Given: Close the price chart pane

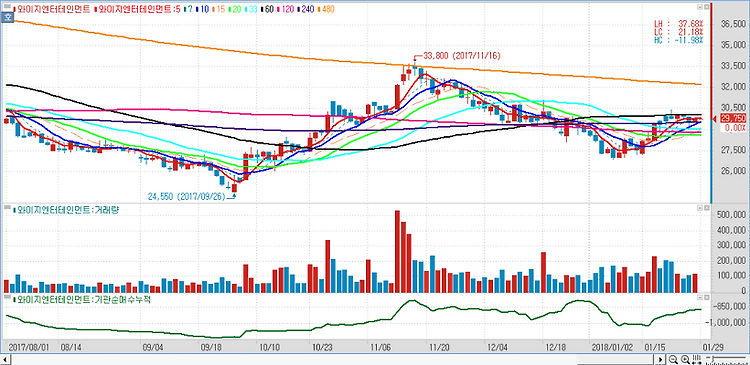Looking at the screenshot, I should coord(706,7).
